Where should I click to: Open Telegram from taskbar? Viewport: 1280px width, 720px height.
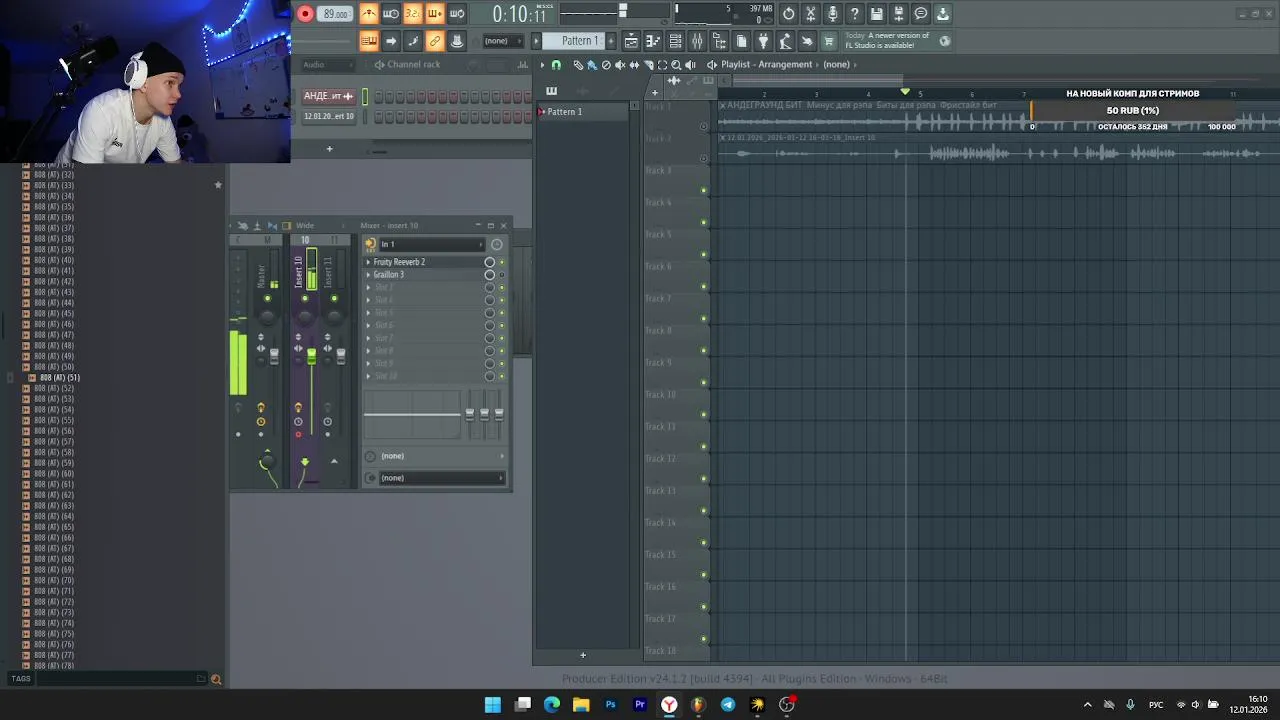[728, 705]
